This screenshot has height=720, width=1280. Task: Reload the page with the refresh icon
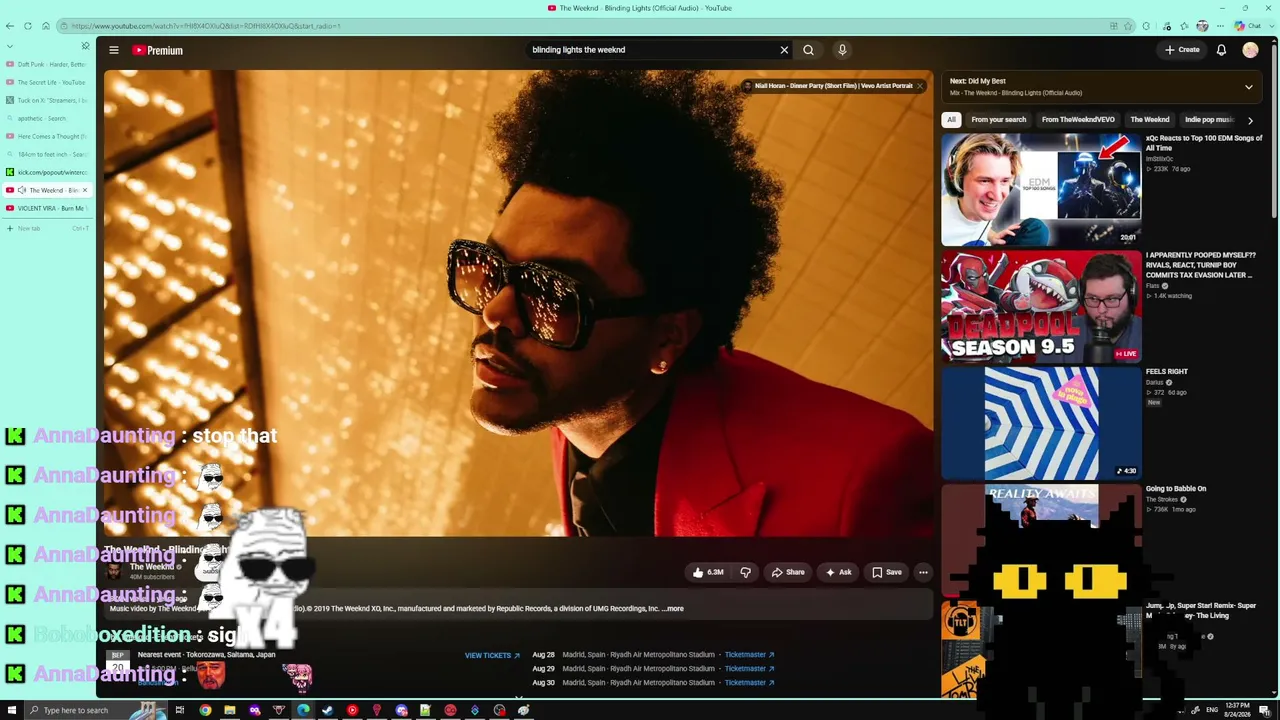(x=28, y=26)
